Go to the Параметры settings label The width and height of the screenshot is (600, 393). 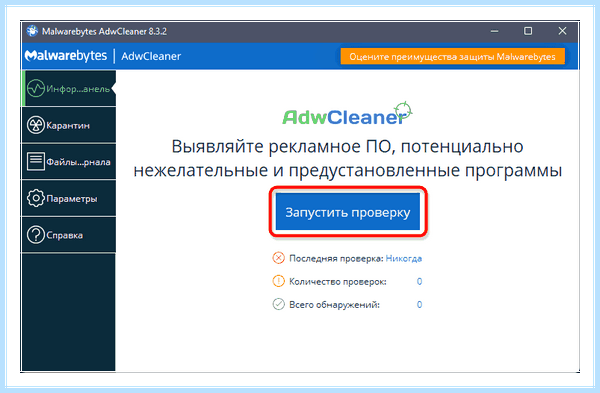tap(72, 199)
